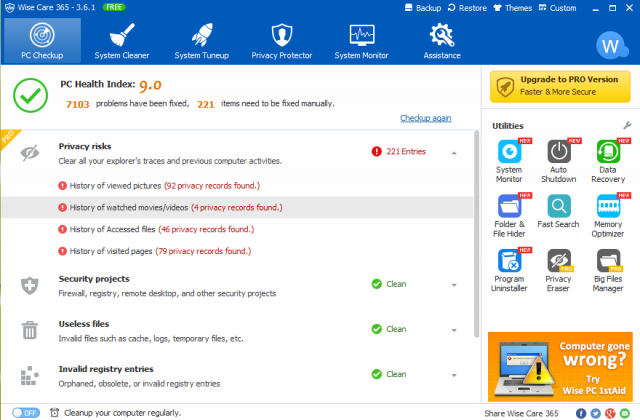This screenshot has width=640, height=420.
Task: Share on Google Plus icon
Action: 610,413
